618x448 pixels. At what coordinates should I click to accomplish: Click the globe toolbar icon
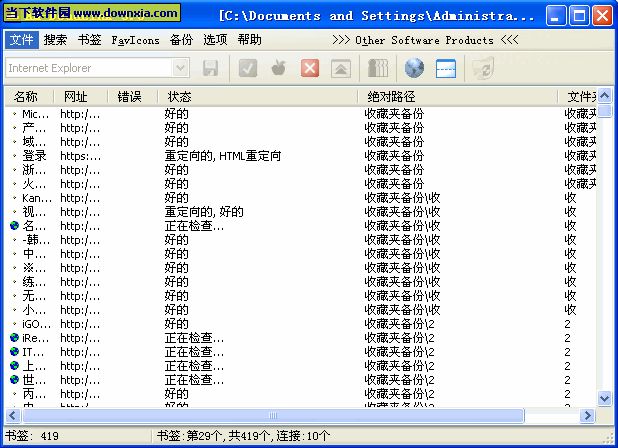coord(415,68)
